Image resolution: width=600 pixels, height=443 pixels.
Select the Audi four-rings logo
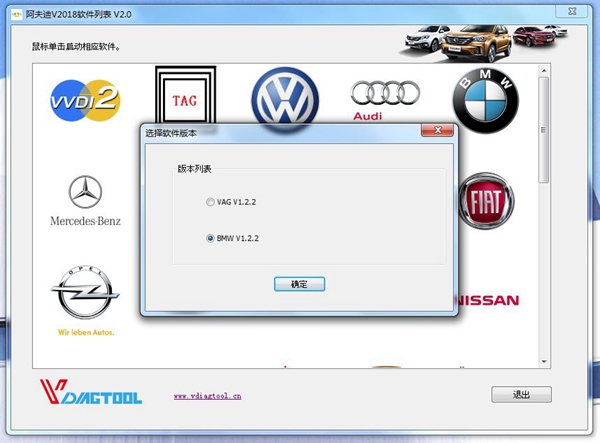(385, 100)
